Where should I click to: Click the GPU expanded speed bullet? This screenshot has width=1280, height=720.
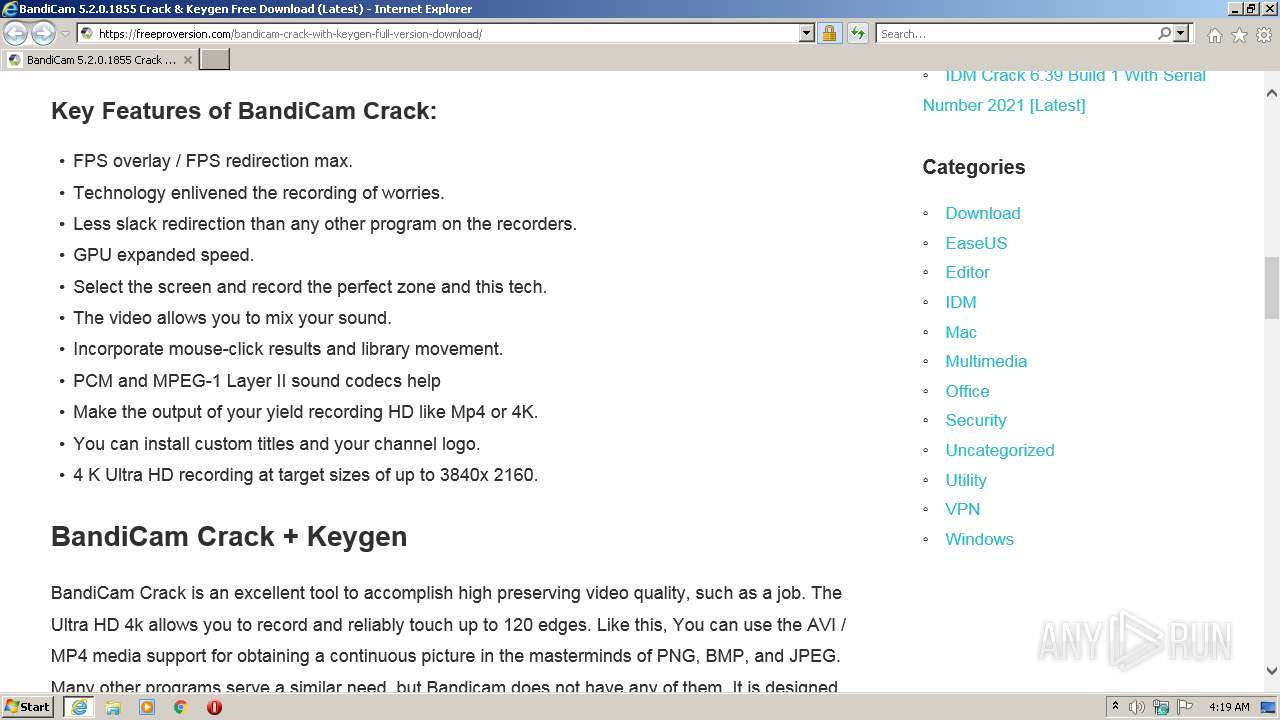point(164,255)
